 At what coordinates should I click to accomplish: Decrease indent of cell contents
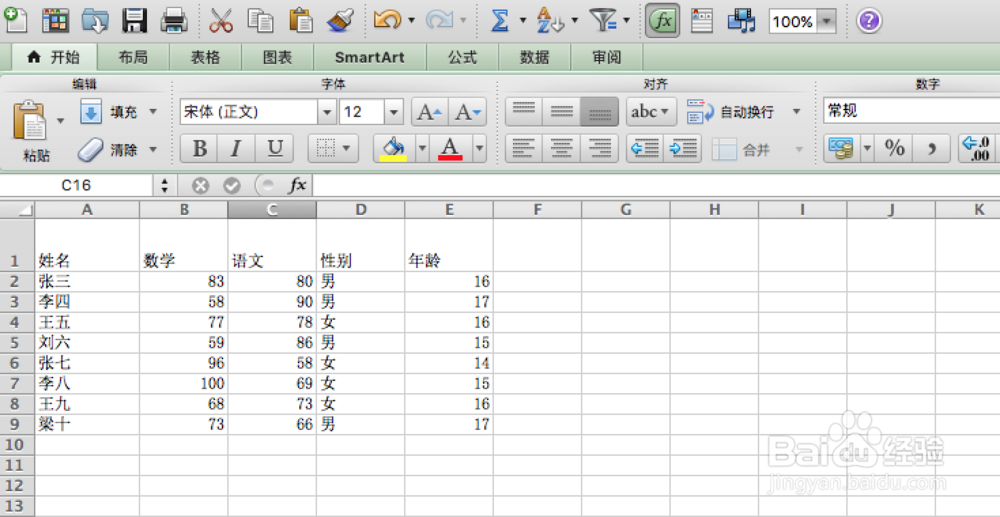pos(645,149)
